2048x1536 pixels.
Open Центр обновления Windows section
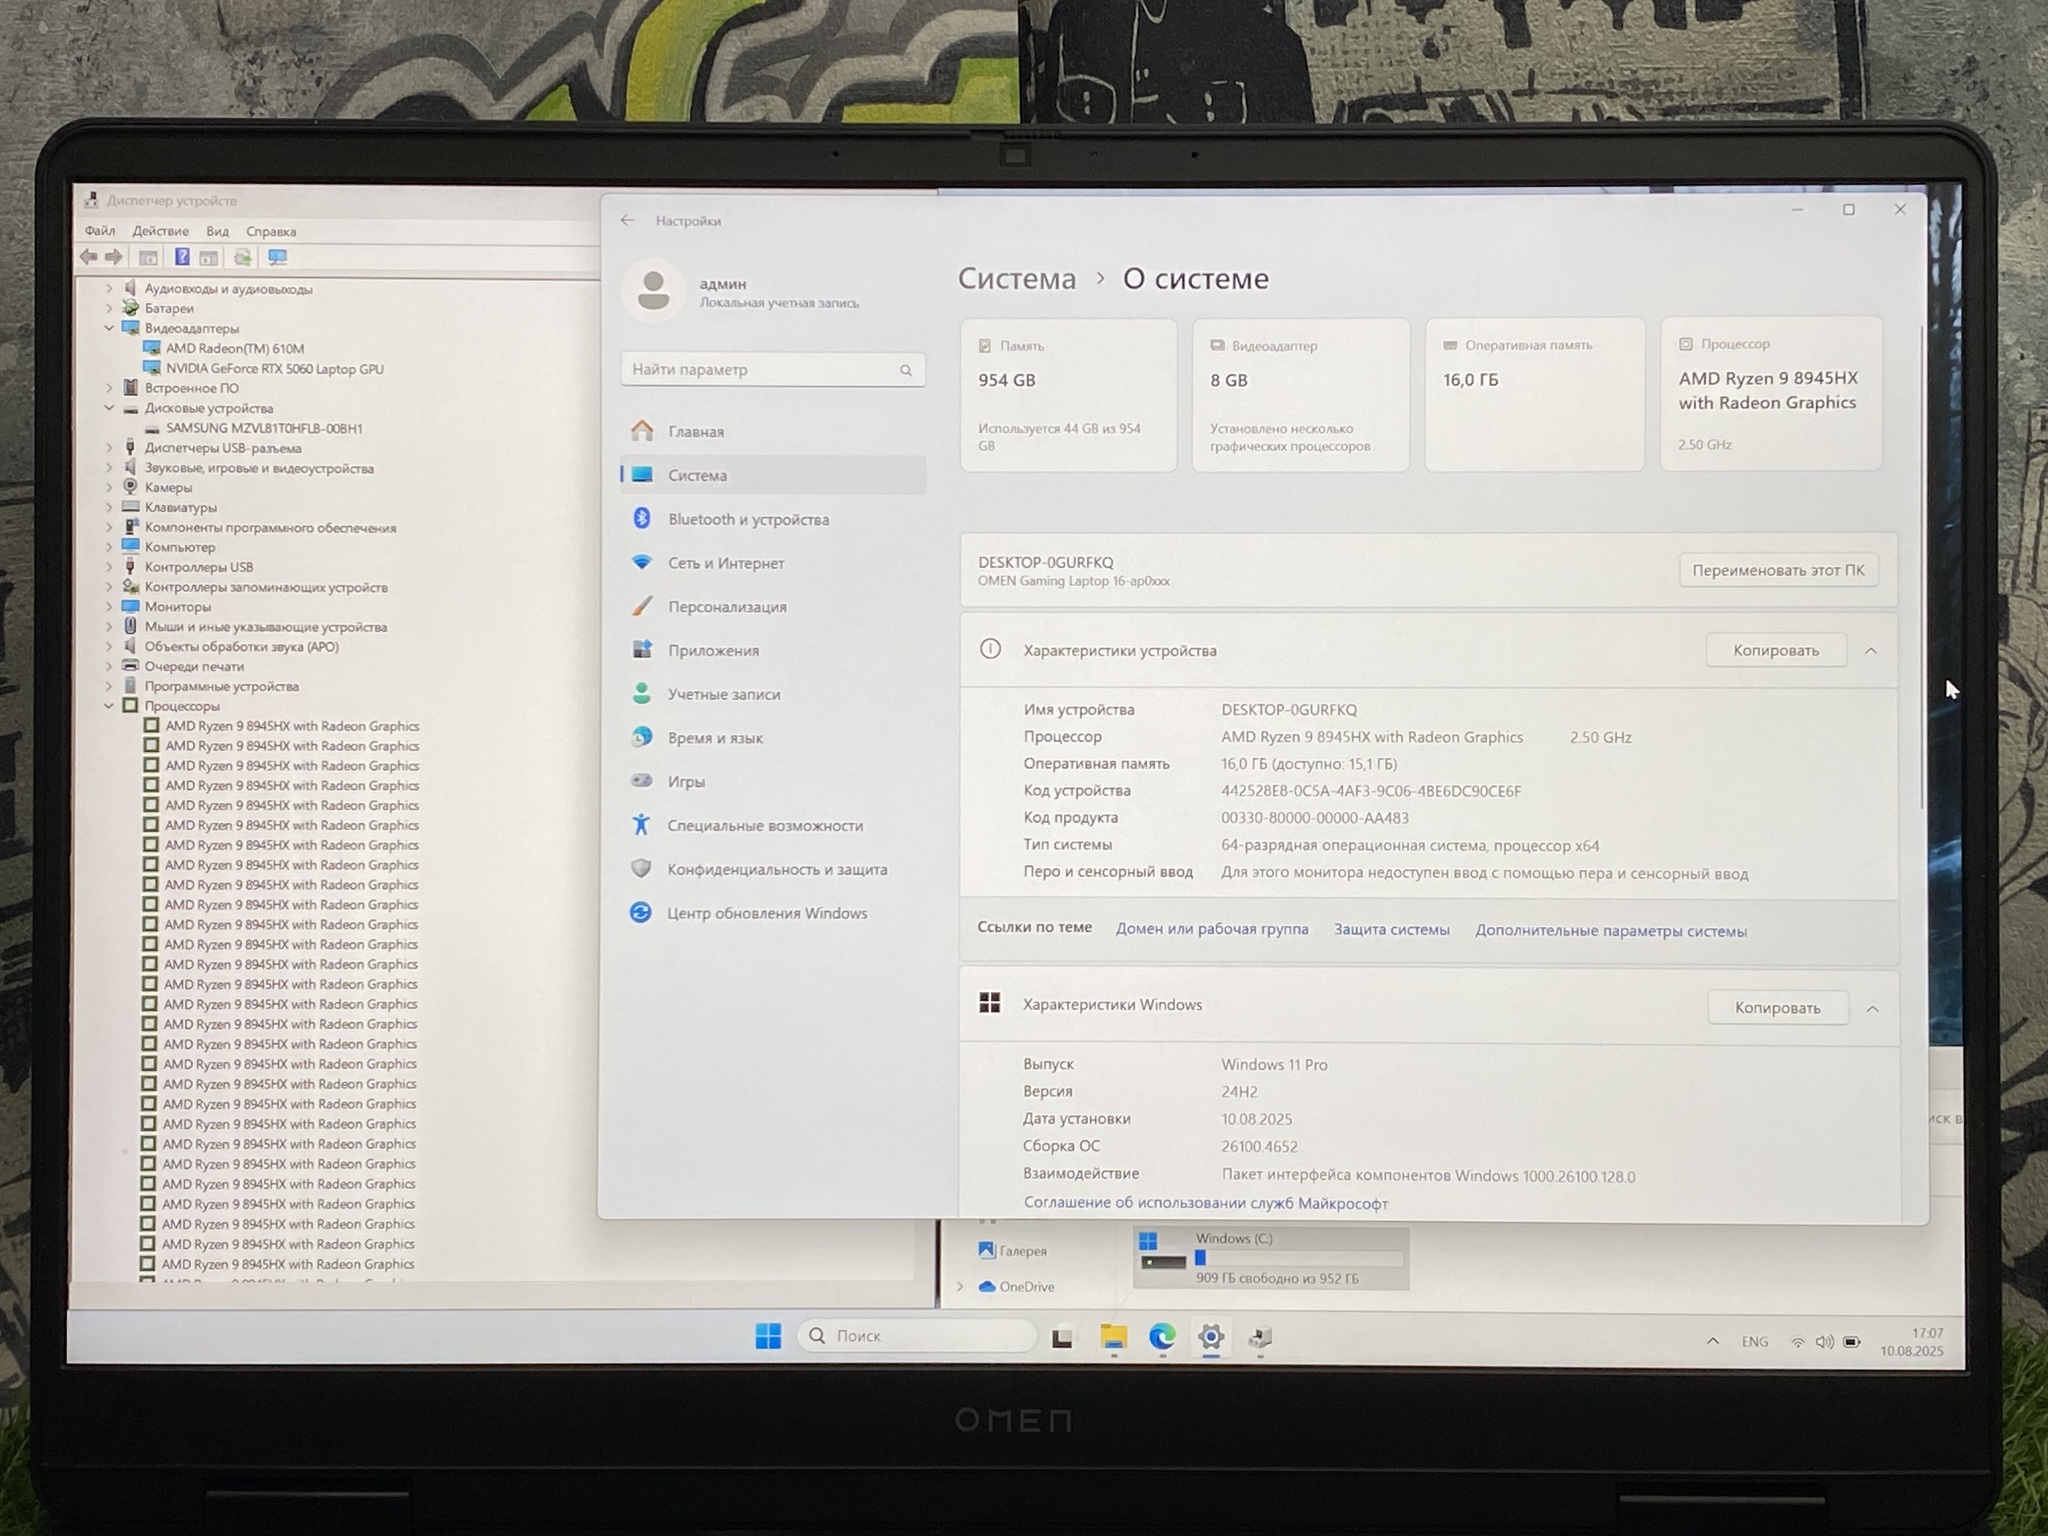pos(767,913)
